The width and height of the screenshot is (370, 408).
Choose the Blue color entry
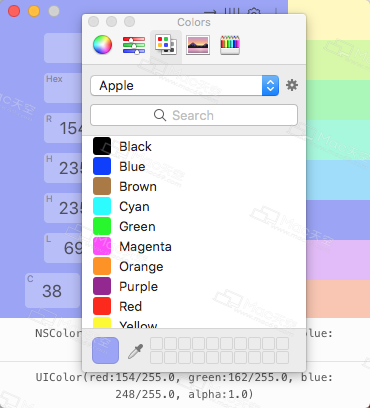[194, 166]
